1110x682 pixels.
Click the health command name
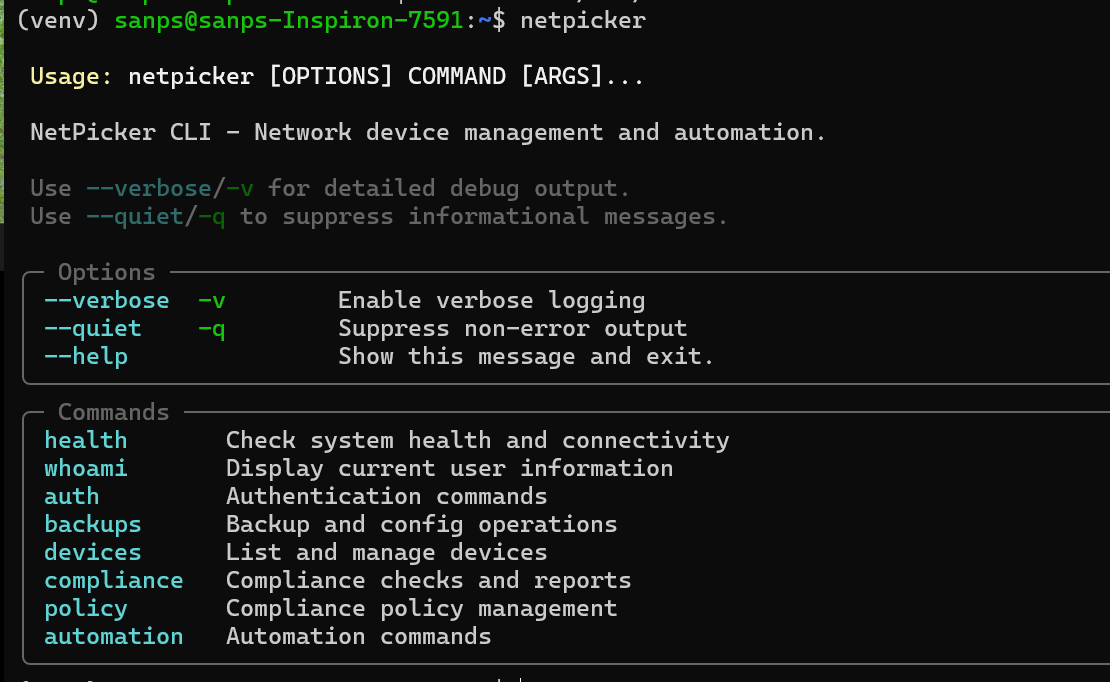[x=85, y=440]
